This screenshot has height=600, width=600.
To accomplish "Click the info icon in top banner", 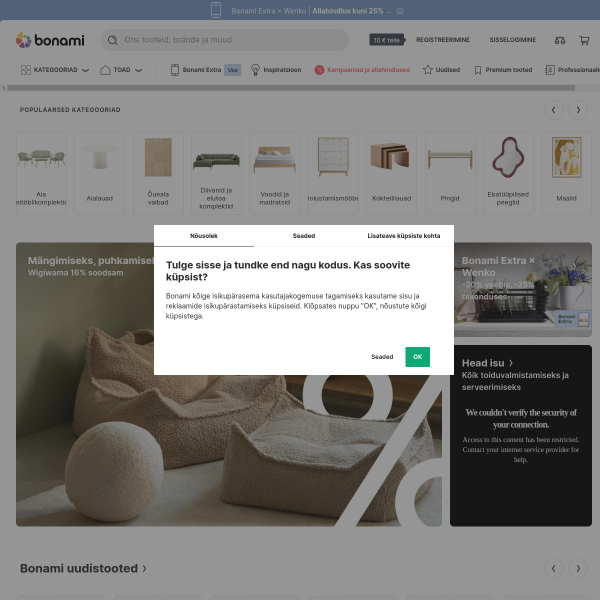I will point(400,11).
